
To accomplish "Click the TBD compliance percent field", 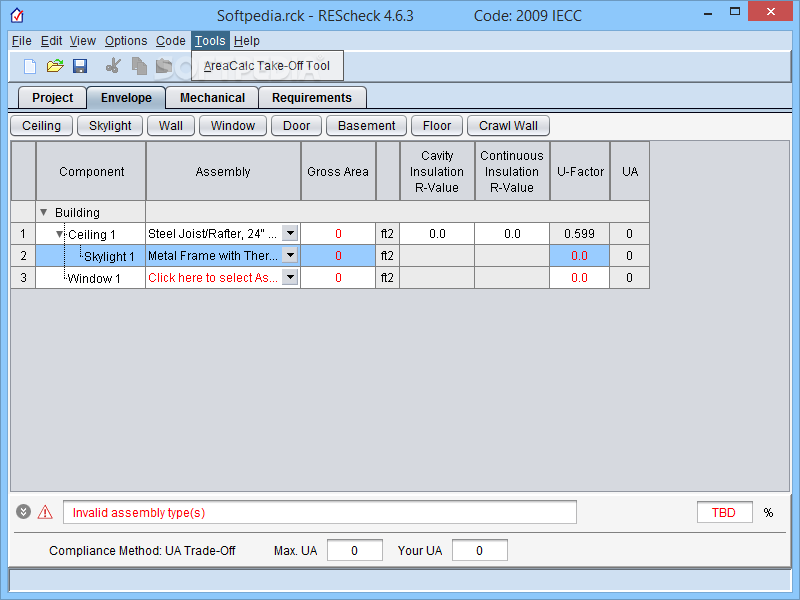I will point(724,512).
